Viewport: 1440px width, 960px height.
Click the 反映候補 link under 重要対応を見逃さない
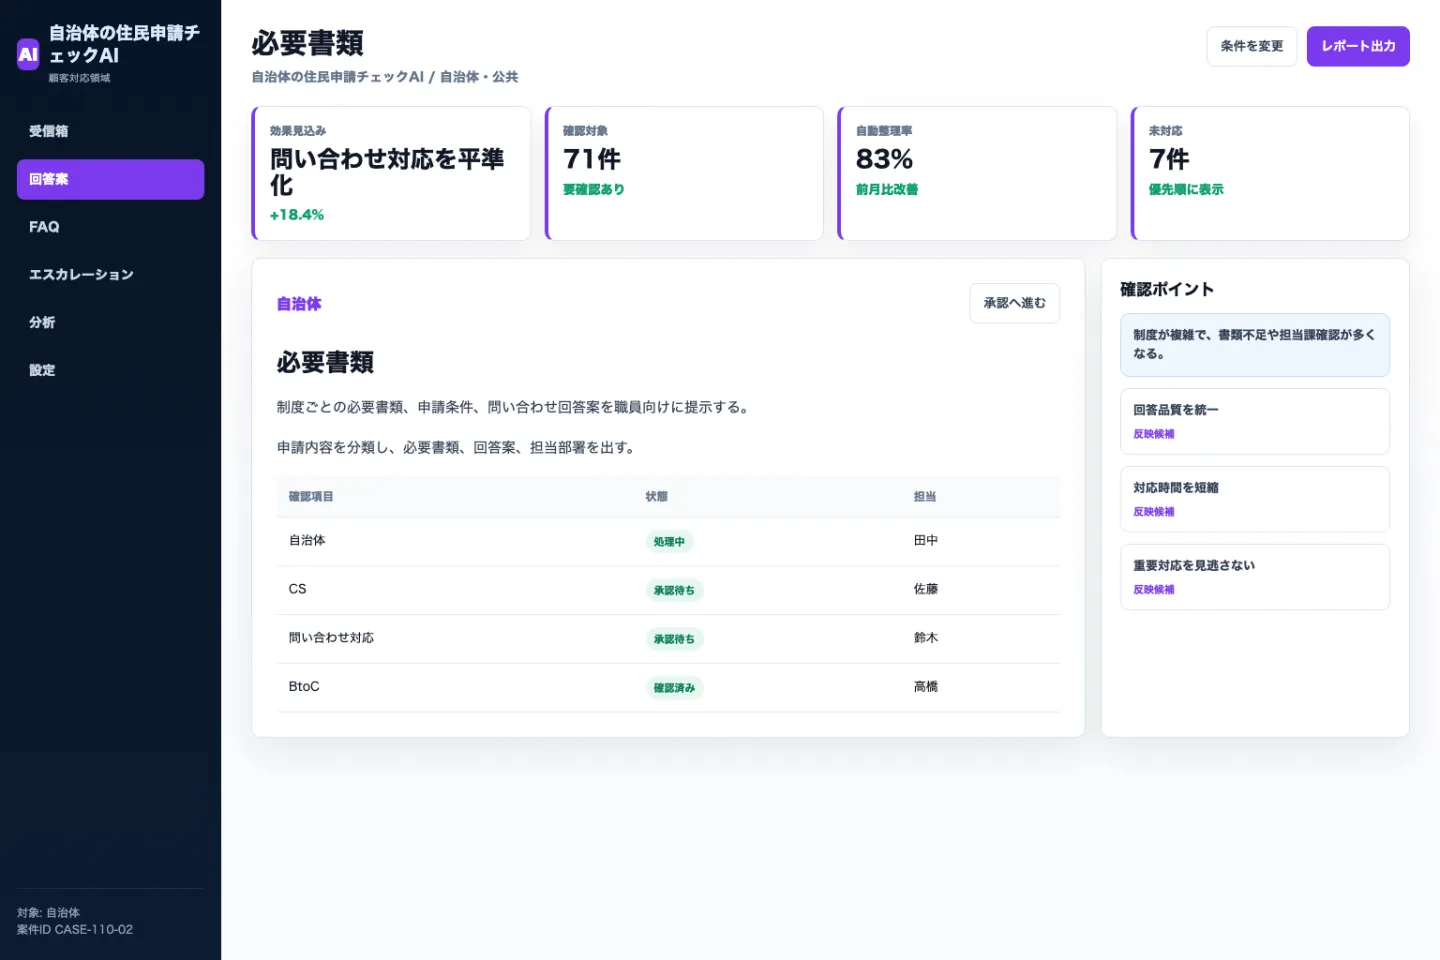click(1154, 590)
